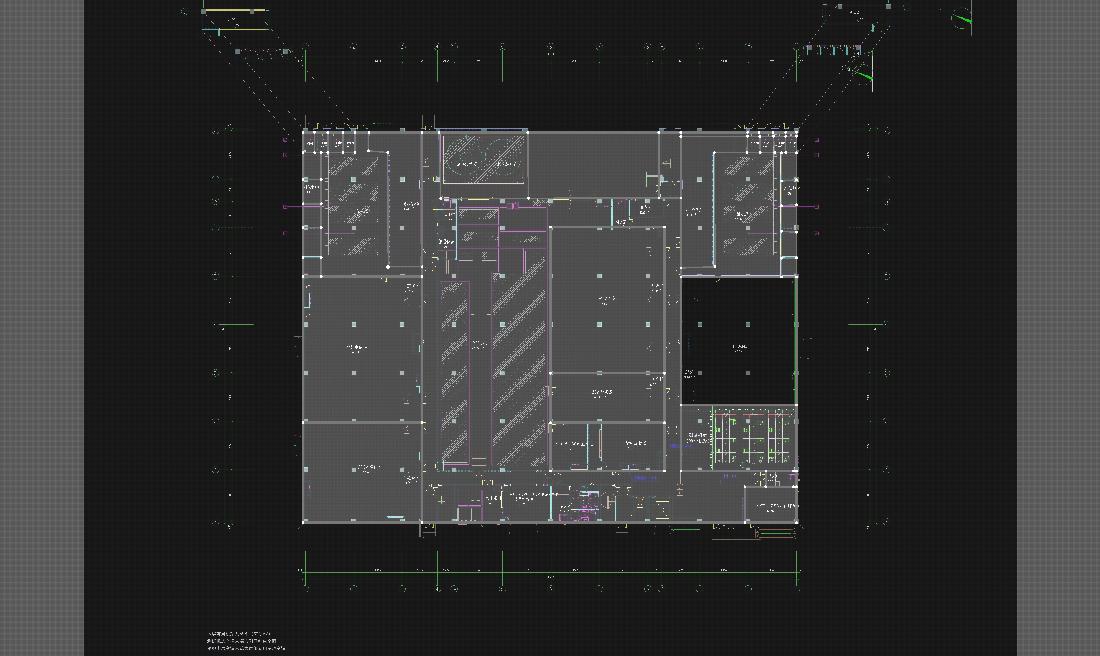Select the large middle-left room
The width and height of the screenshot is (1100, 656).
coord(360,348)
